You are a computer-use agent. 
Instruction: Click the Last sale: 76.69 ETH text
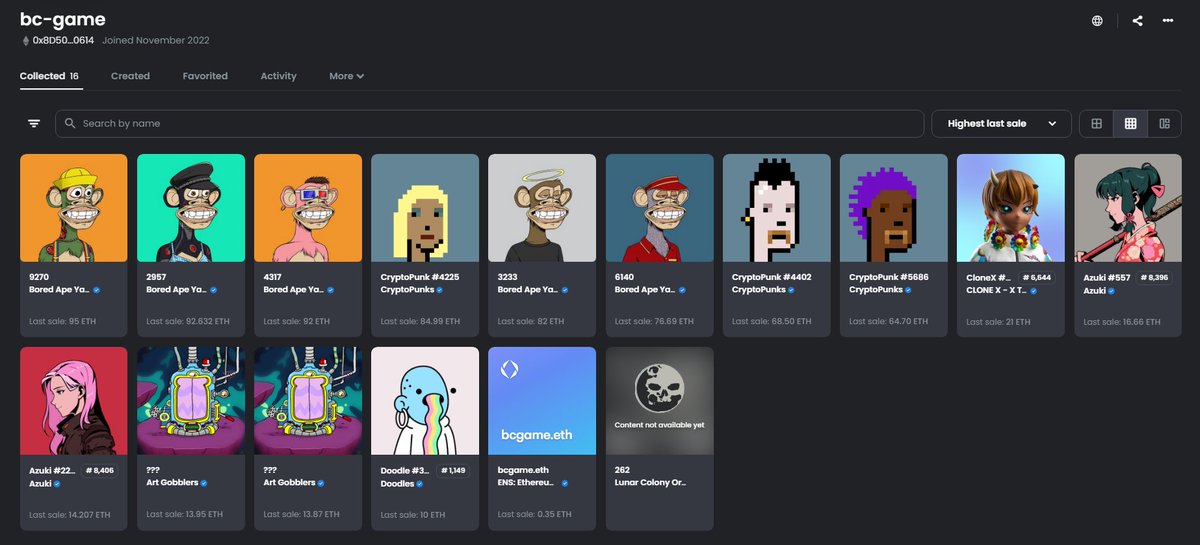pyautogui.click(x=654, y=321)
